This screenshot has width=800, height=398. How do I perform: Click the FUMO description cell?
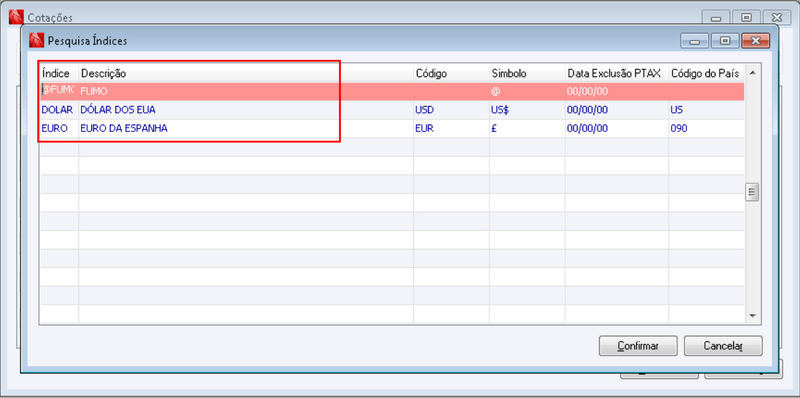click(246, 91)
